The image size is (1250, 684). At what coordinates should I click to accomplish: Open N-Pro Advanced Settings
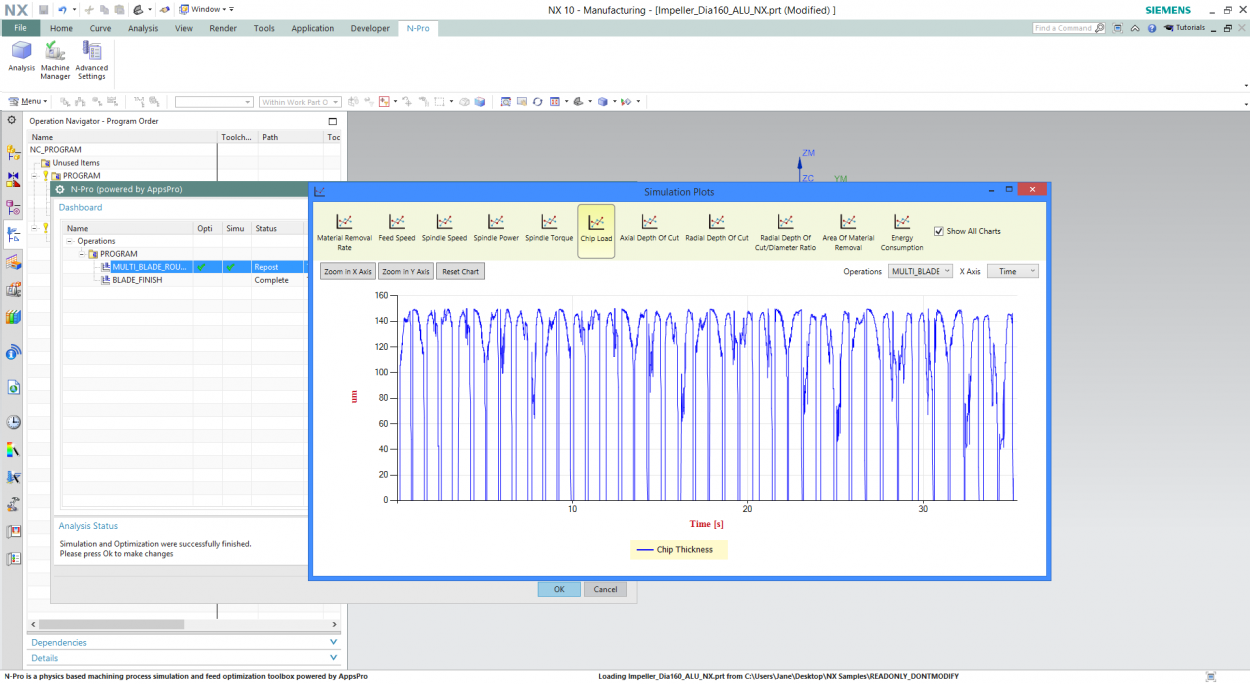click(92, 60)
